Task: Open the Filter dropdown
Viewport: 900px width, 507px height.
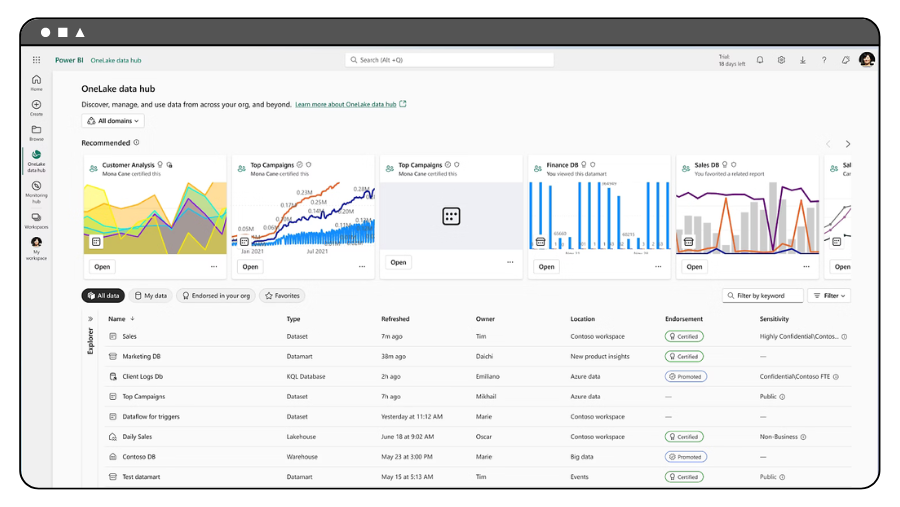Action: (x=829, y=296)
